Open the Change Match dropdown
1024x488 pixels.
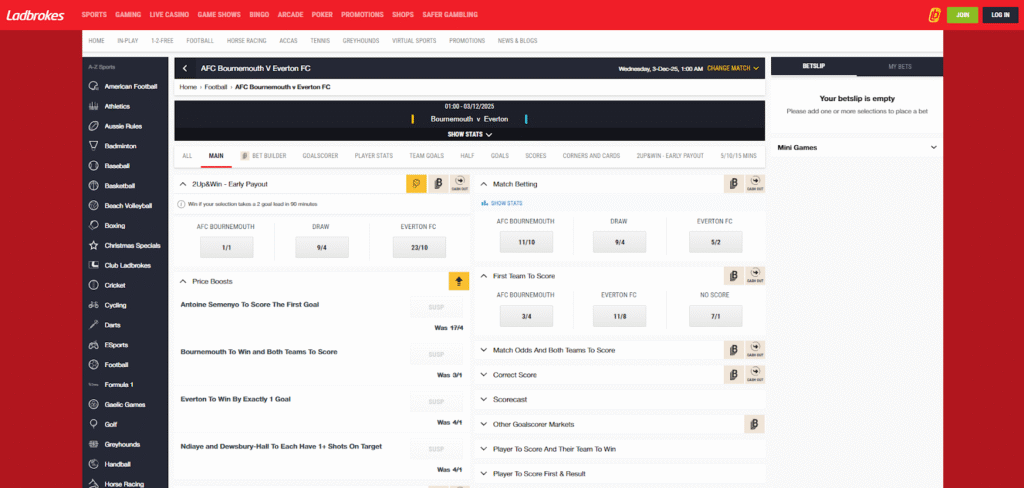tap(733, 68)
